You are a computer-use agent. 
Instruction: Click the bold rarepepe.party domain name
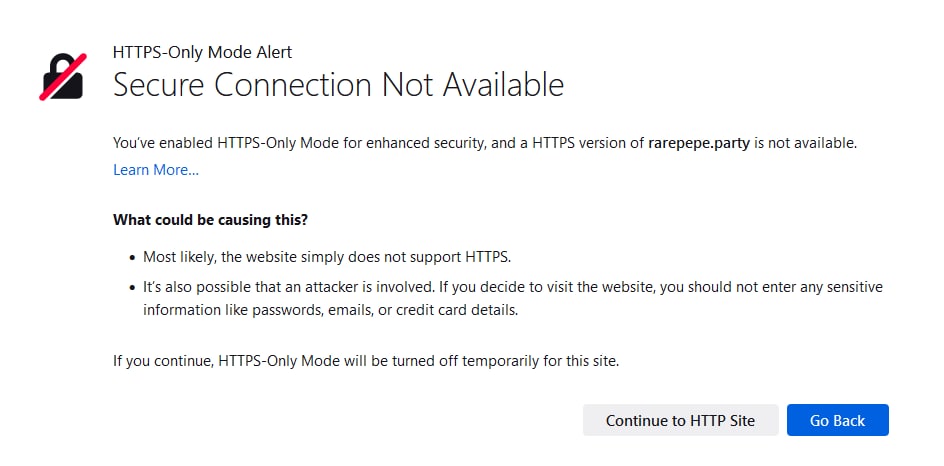coord(699,144)
